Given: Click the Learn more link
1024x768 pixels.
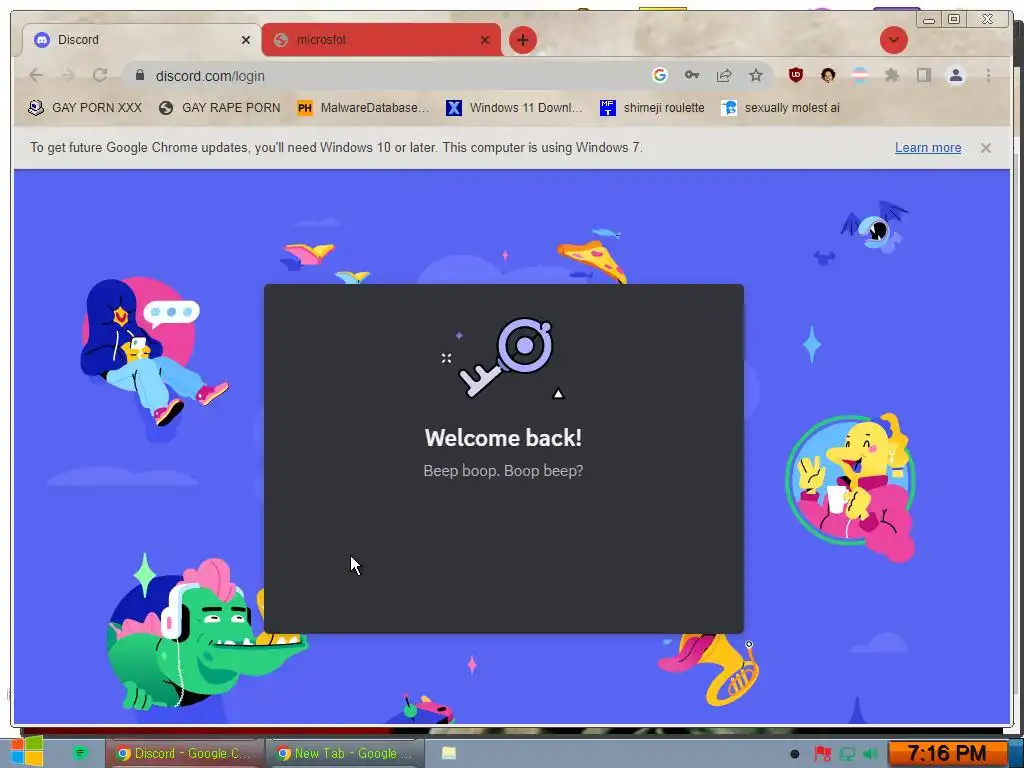Looking at the screenshot, I should pyautogui.click(x=927, y=148).
